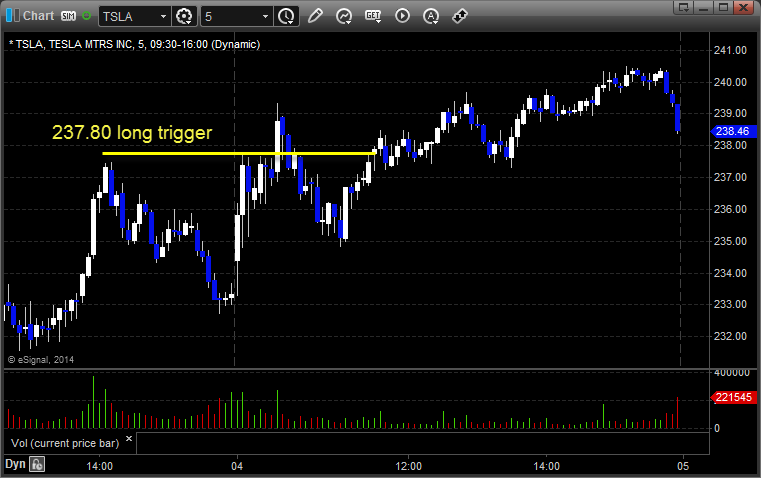
Task: Click the 241.00 price axis label
Action: click(730, 50)
